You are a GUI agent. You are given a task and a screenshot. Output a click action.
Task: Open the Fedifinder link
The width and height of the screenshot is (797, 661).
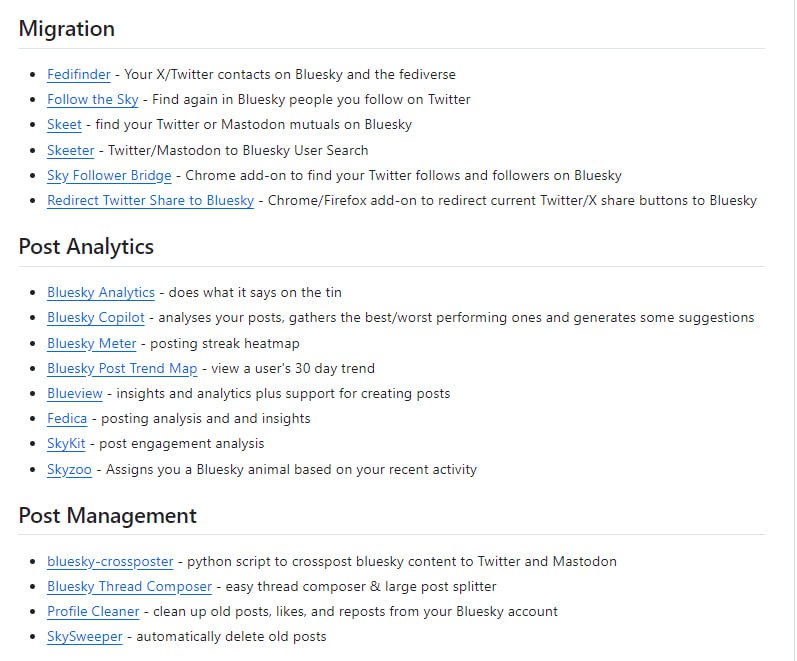click(x=78, y=74)
